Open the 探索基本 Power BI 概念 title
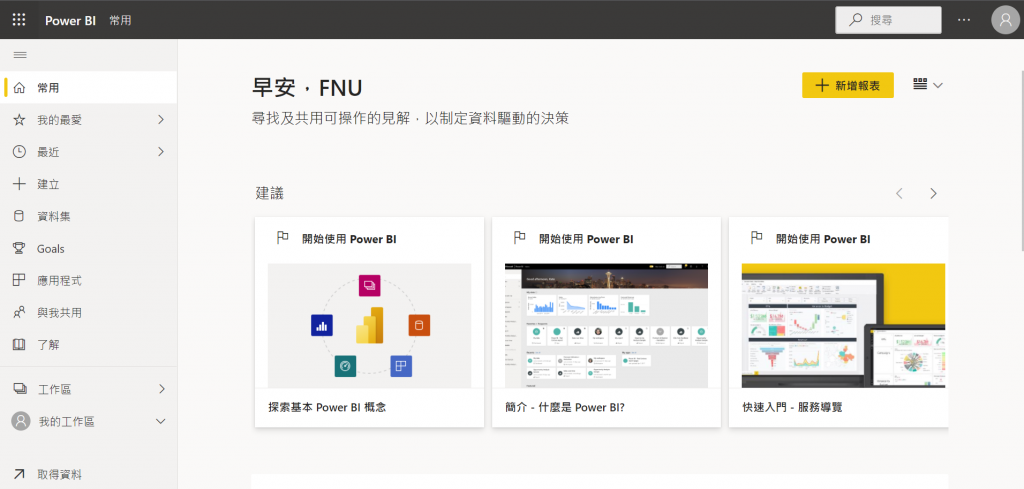The height and width of the screenshot is (489, 1024). tap(327, 407)
